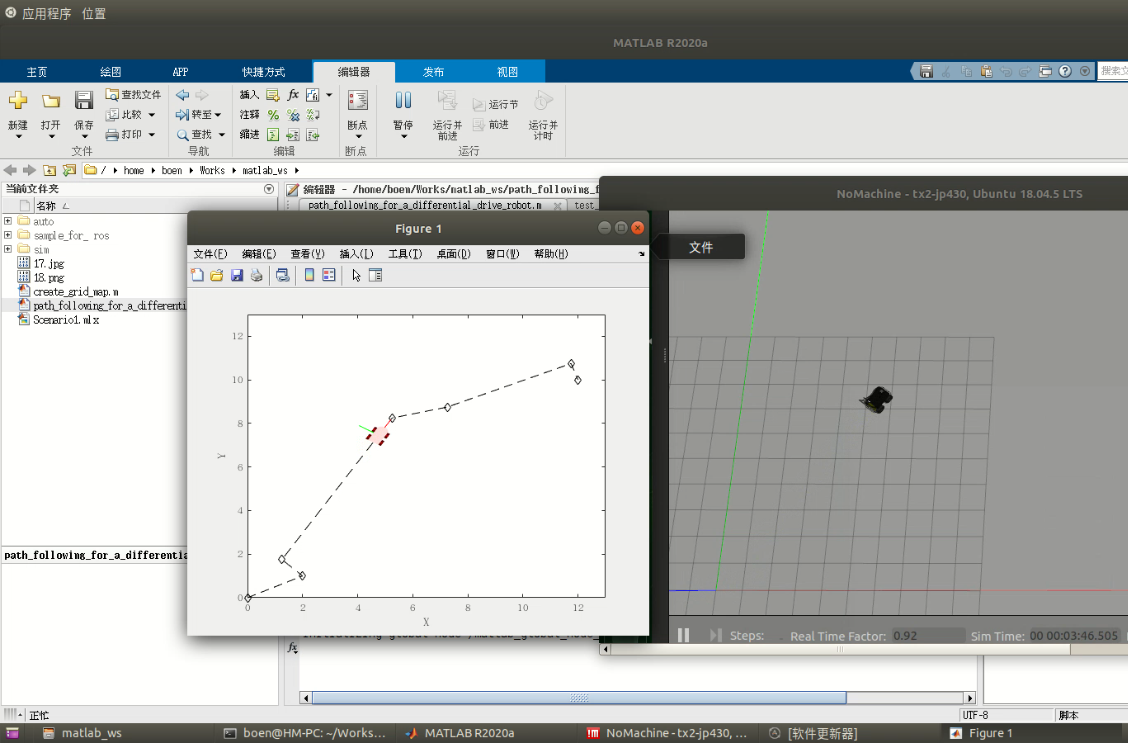Image resolution: width=1128 pixels, height=743 pixels.
Task: Switch to the 视图 (View) ribbon tab
Action: pos(507,72)
